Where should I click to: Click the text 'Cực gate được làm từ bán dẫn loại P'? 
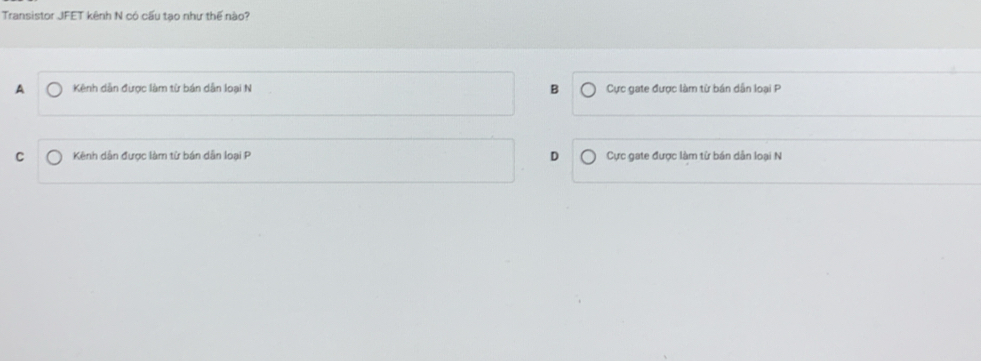pos(694,89)
